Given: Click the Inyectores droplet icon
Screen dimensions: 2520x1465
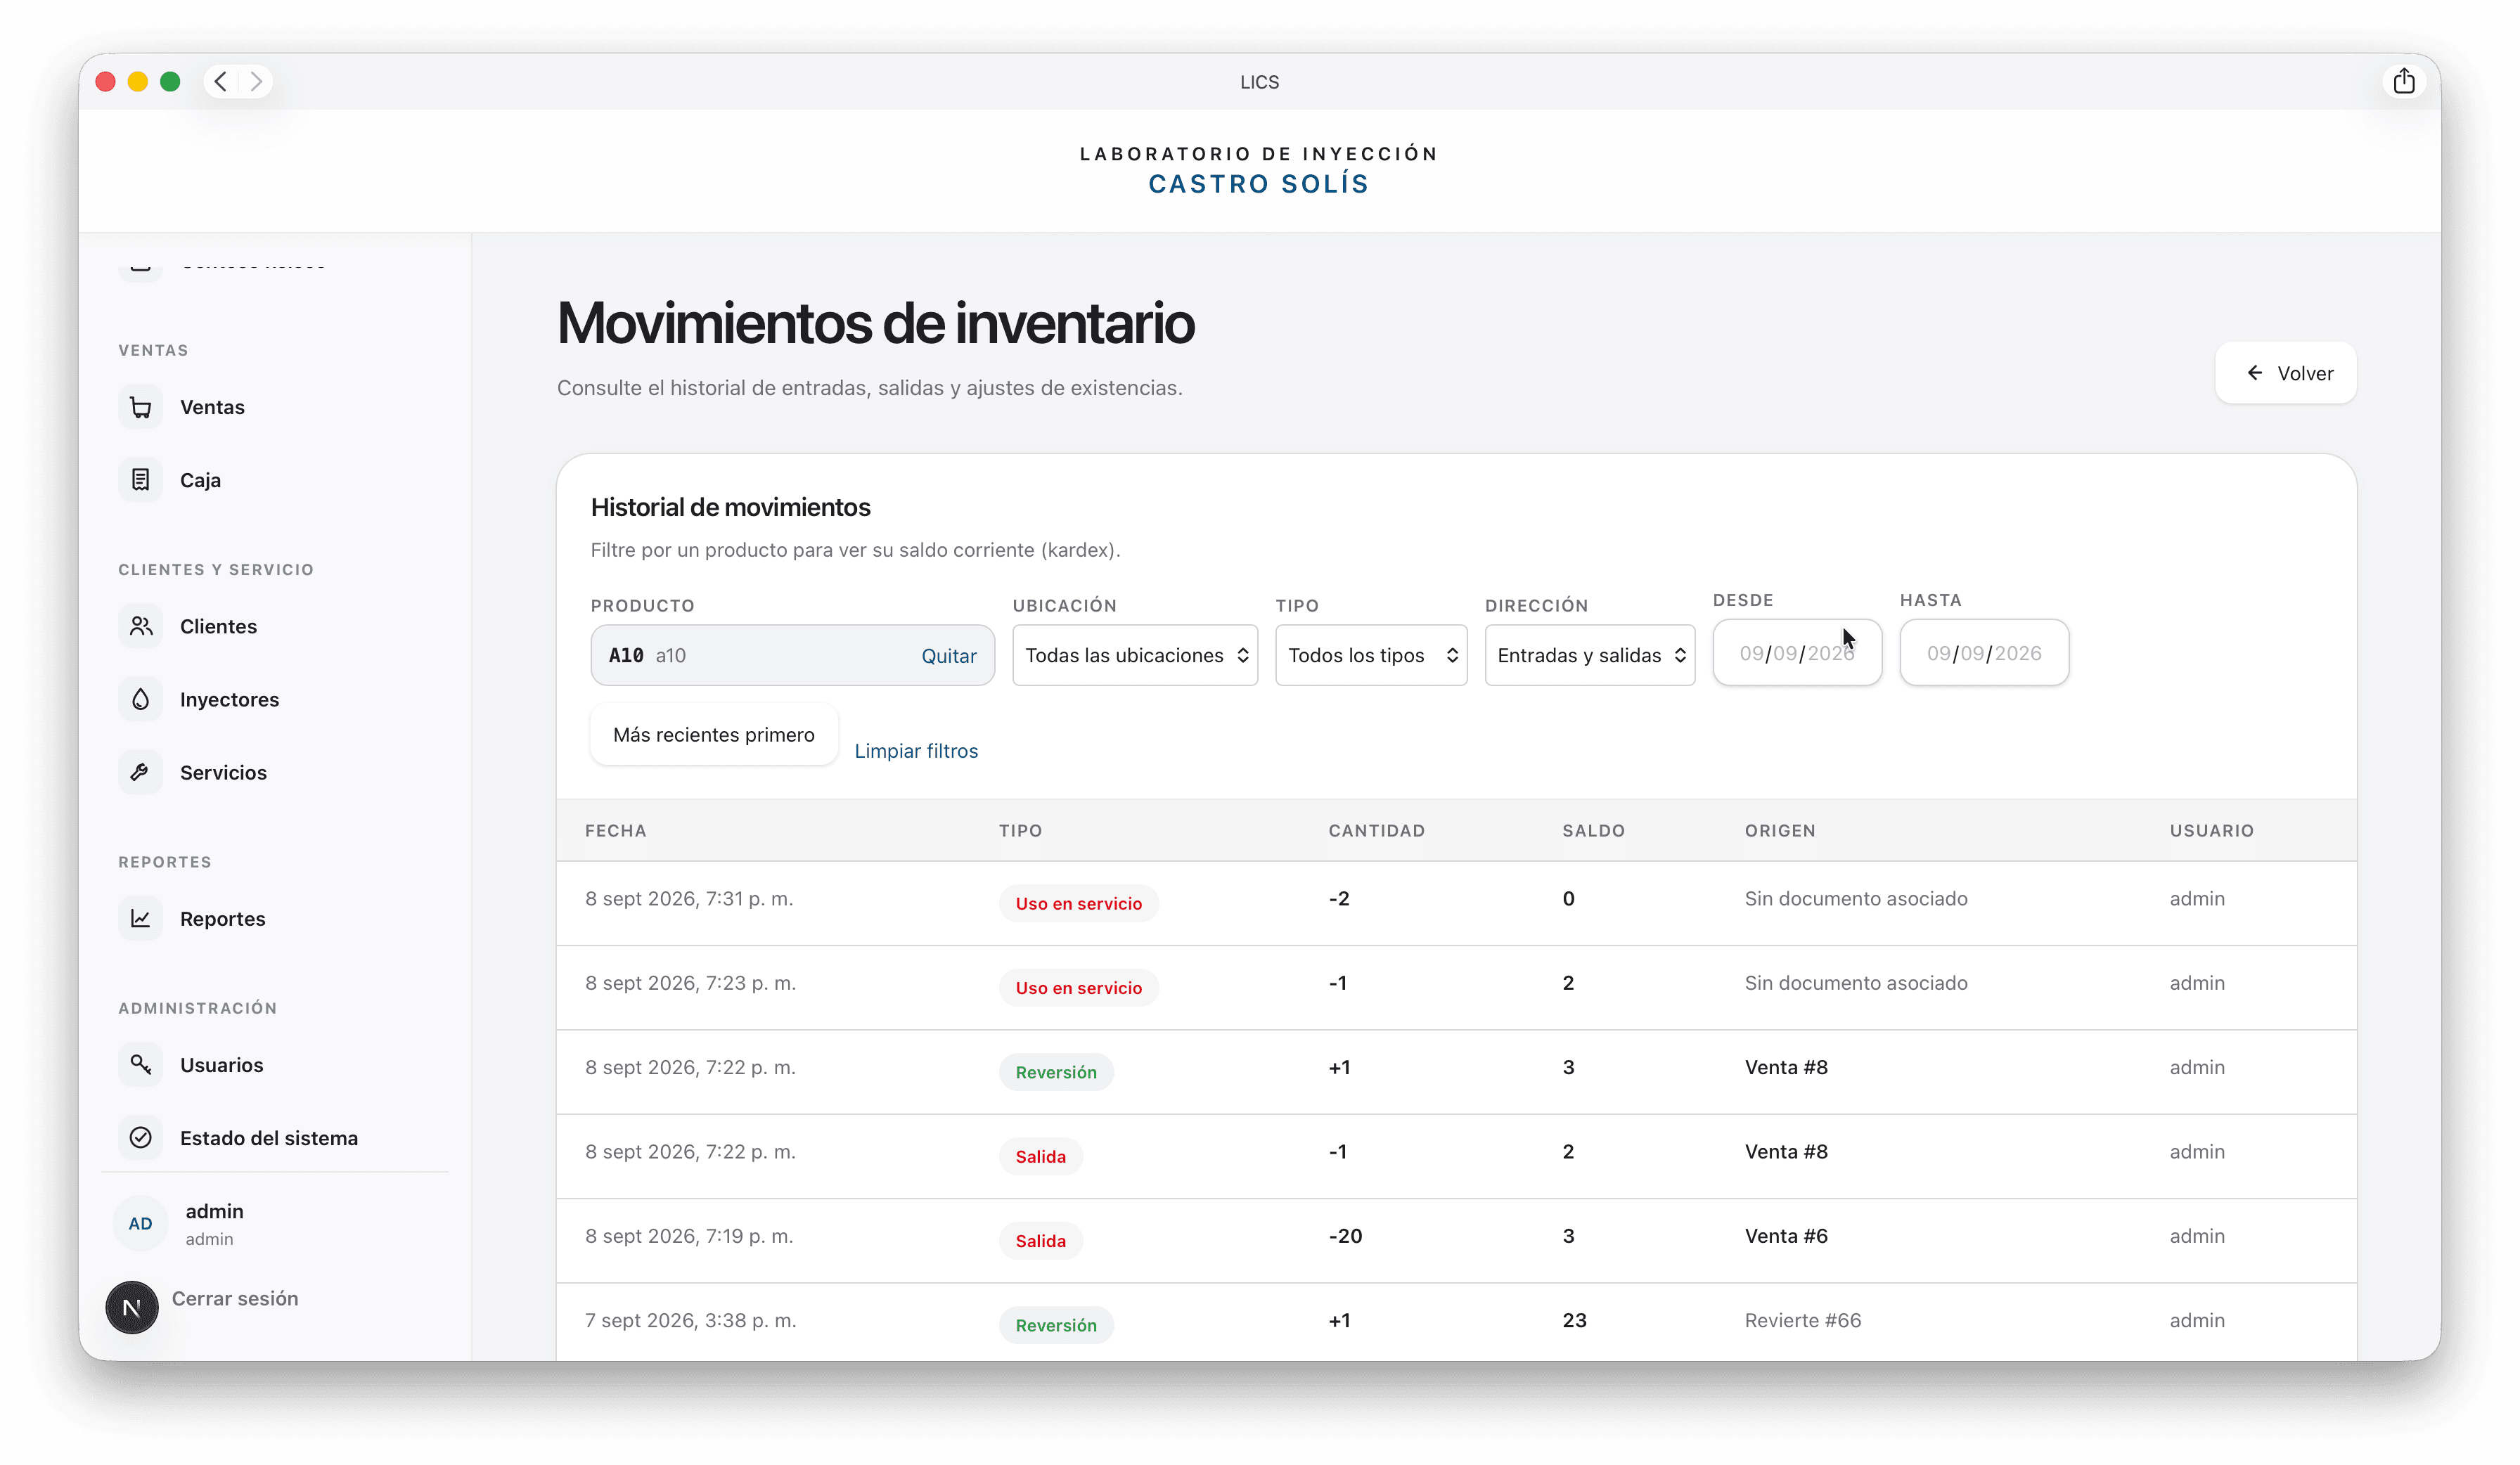Looking at the screenshot, I should 140,699.
